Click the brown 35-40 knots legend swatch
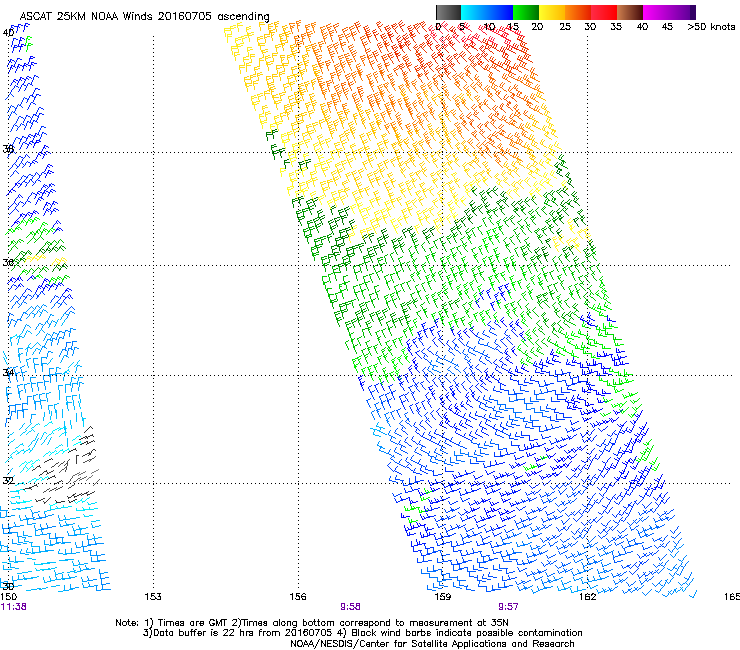 pos(630,12)
